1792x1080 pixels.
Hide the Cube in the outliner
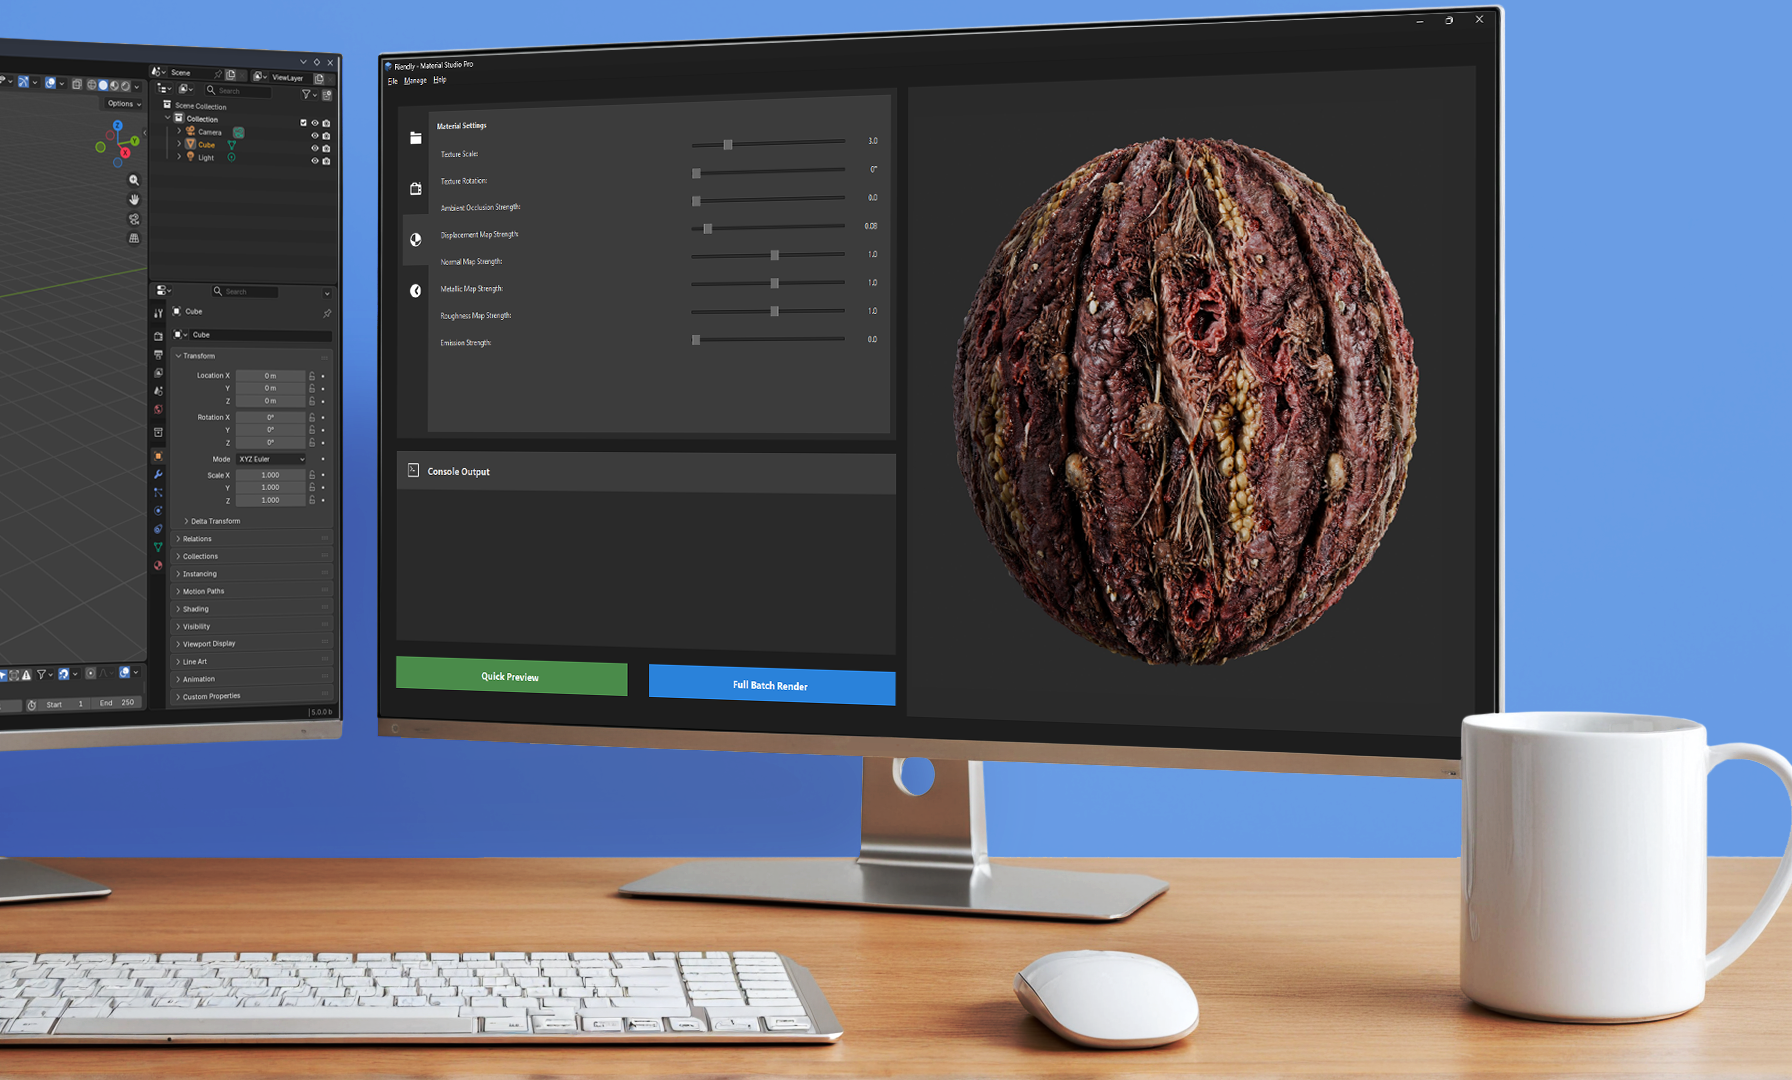[x=314, y=148]
